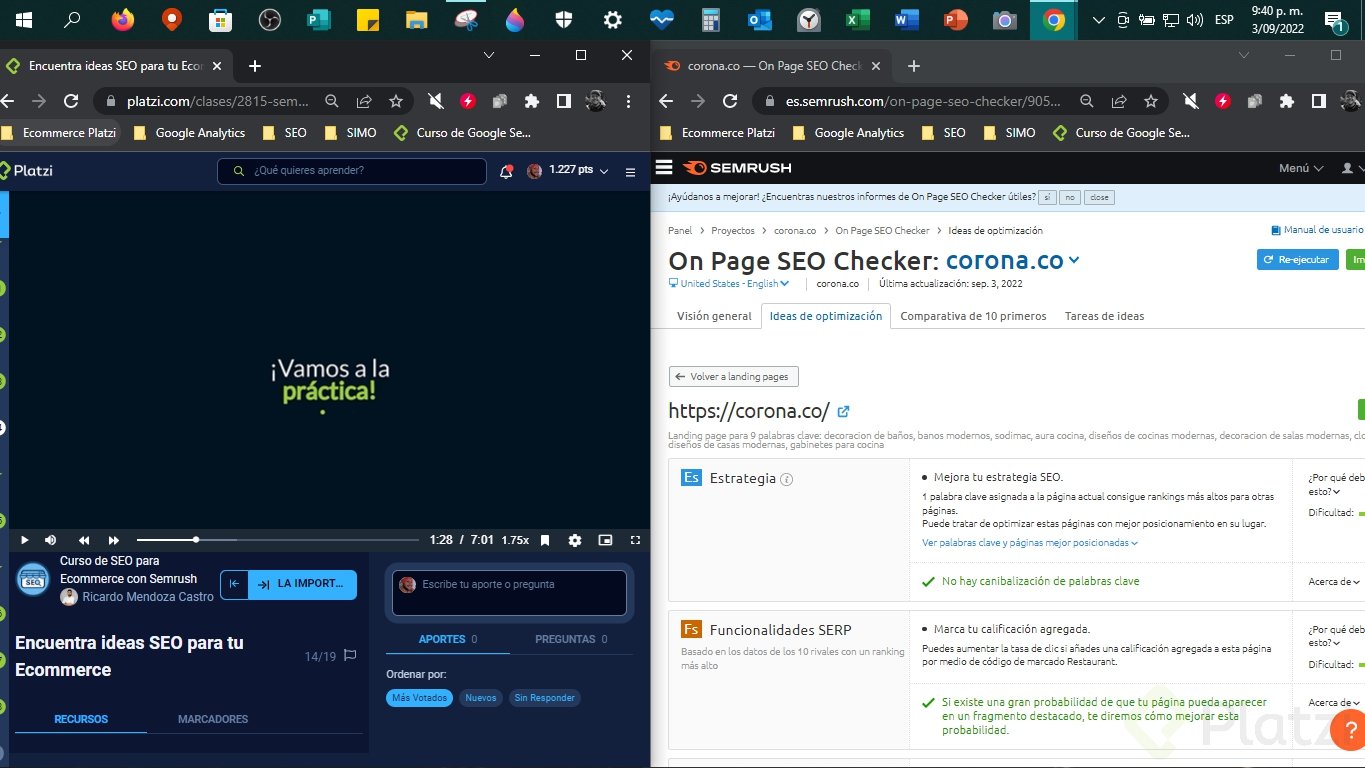
Task: Open the Extensions puzzle icon in Platzi window
Action: click(532, 101)
